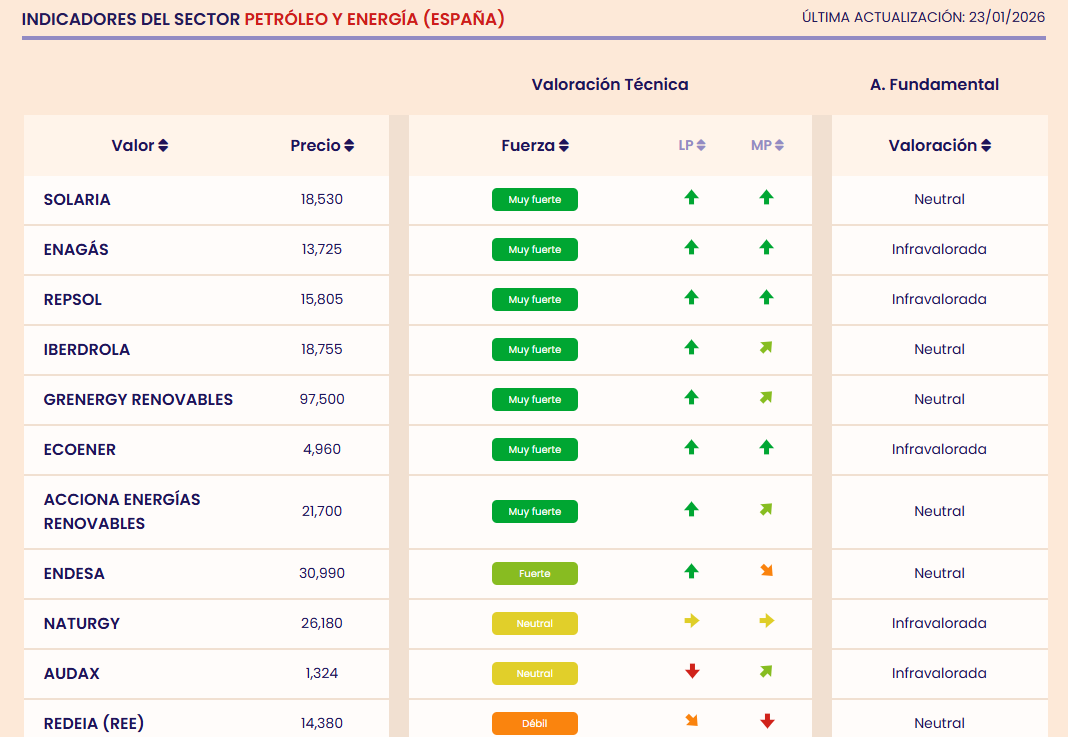Click NATURGY Neutral strength badge

click(x=535, y=623)
